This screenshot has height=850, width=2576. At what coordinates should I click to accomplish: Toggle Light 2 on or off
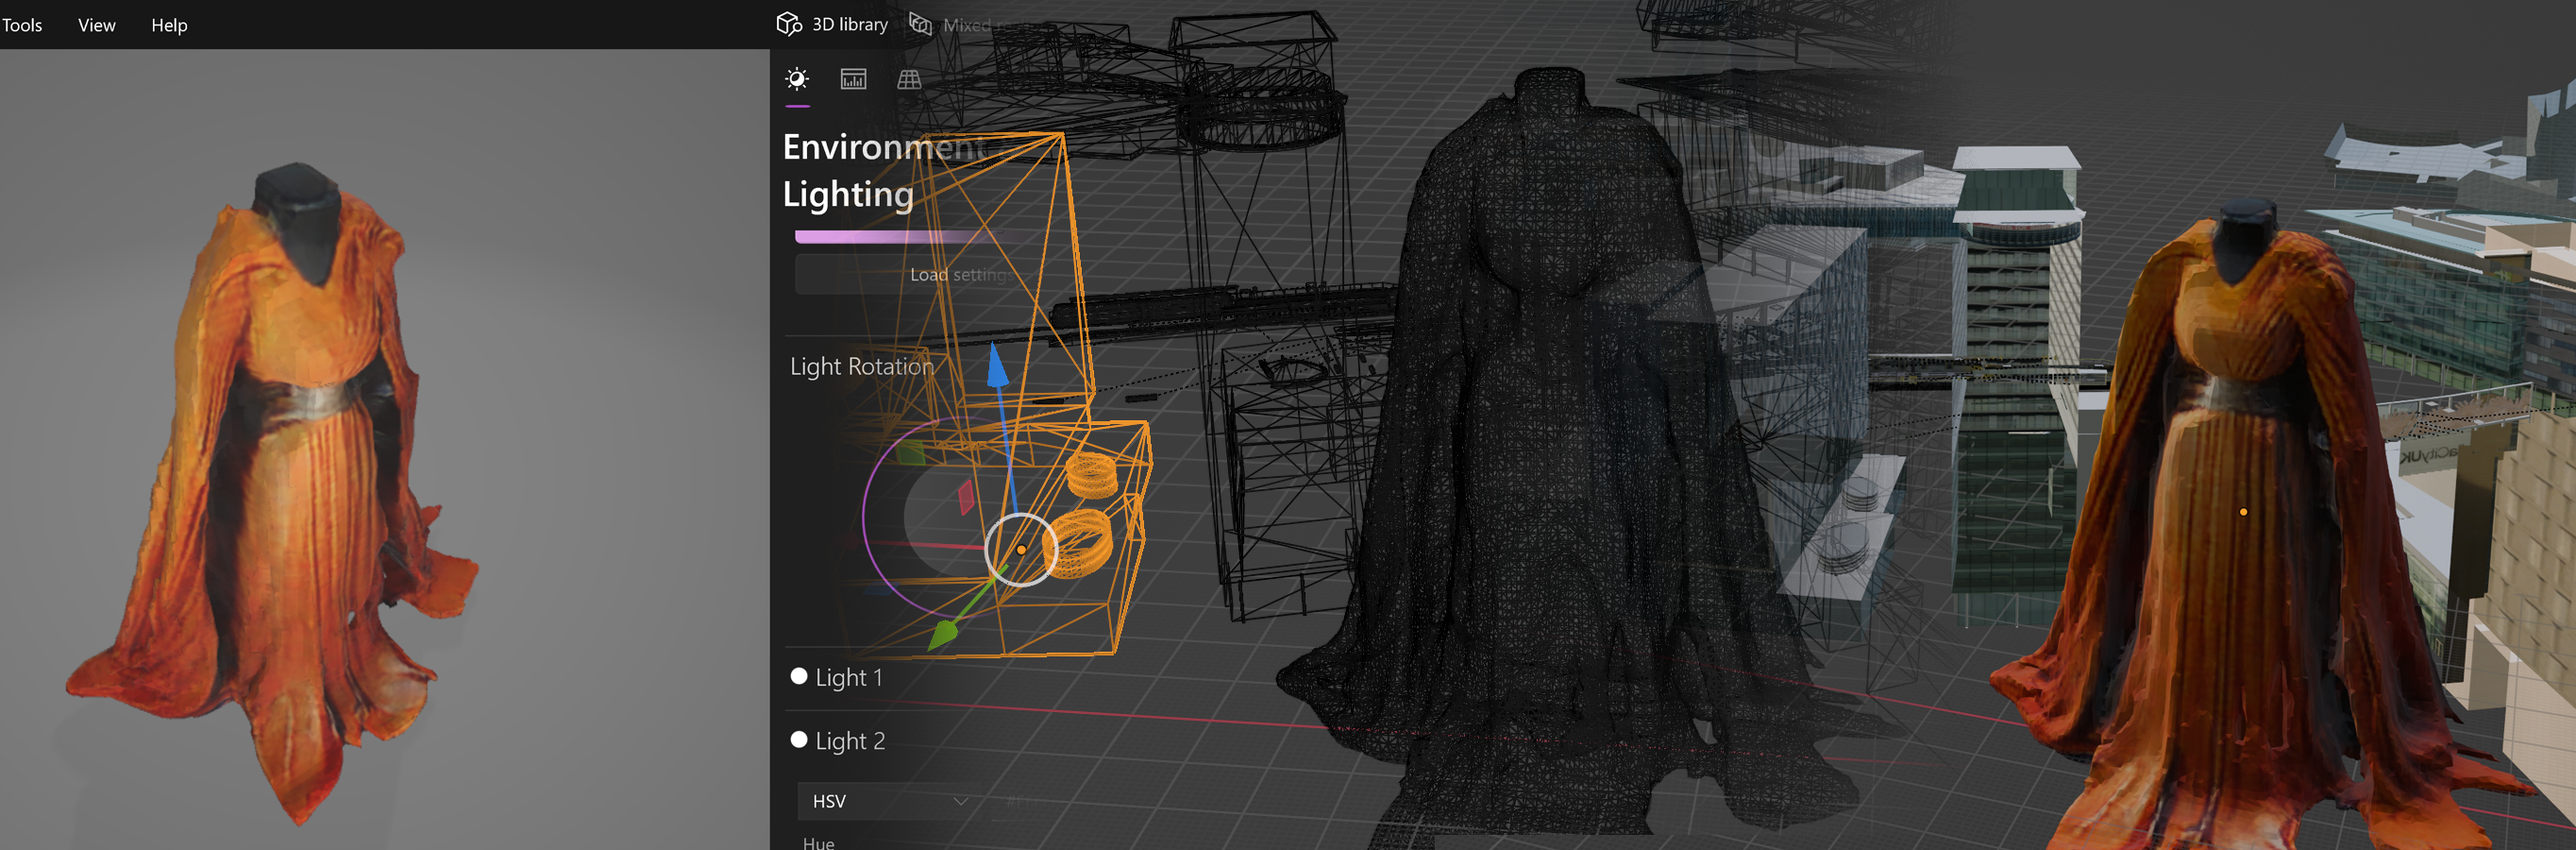point(799,740)
